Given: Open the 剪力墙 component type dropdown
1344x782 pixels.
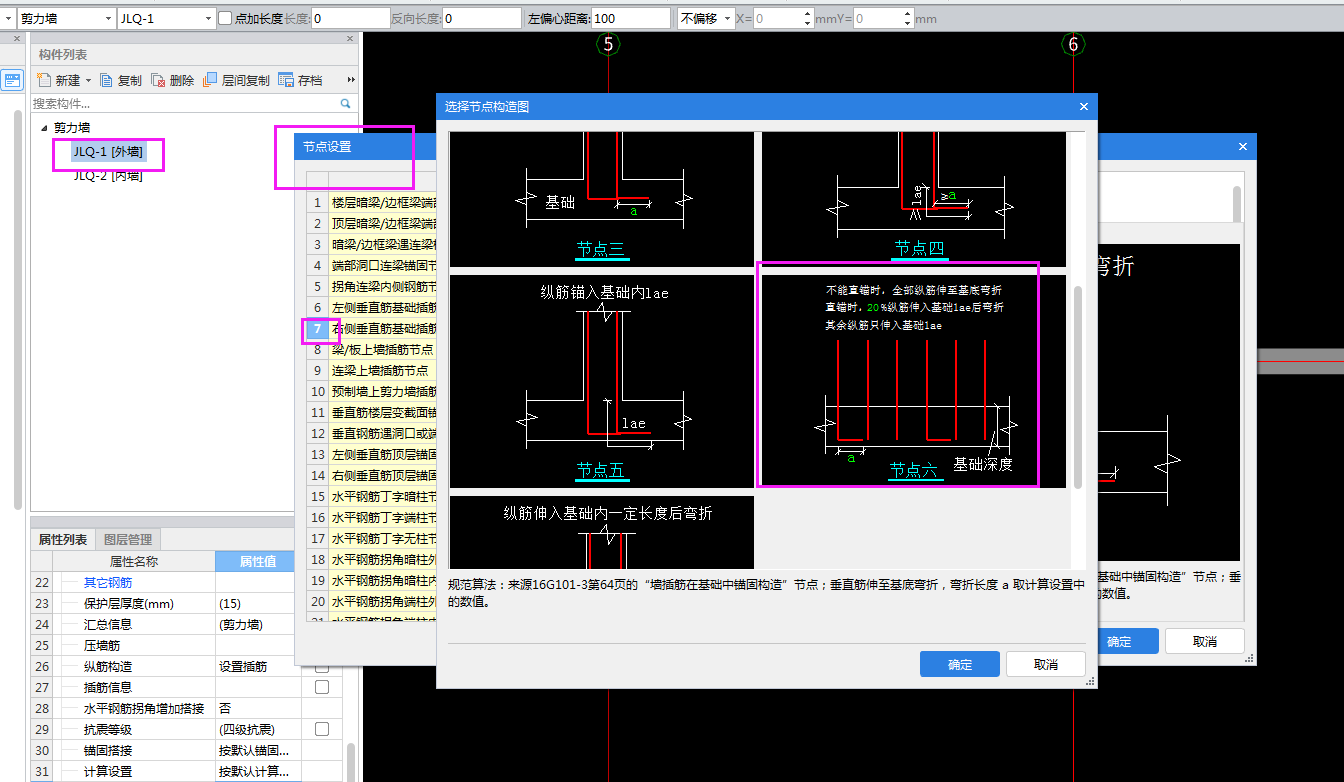Looking at the screenshot, I should point(107,18).
